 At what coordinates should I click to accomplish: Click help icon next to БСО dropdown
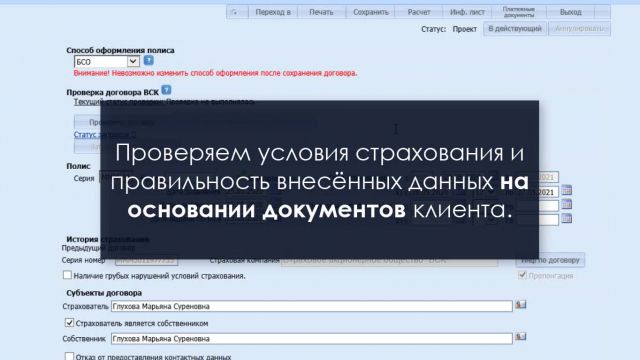tap(149, 60)
